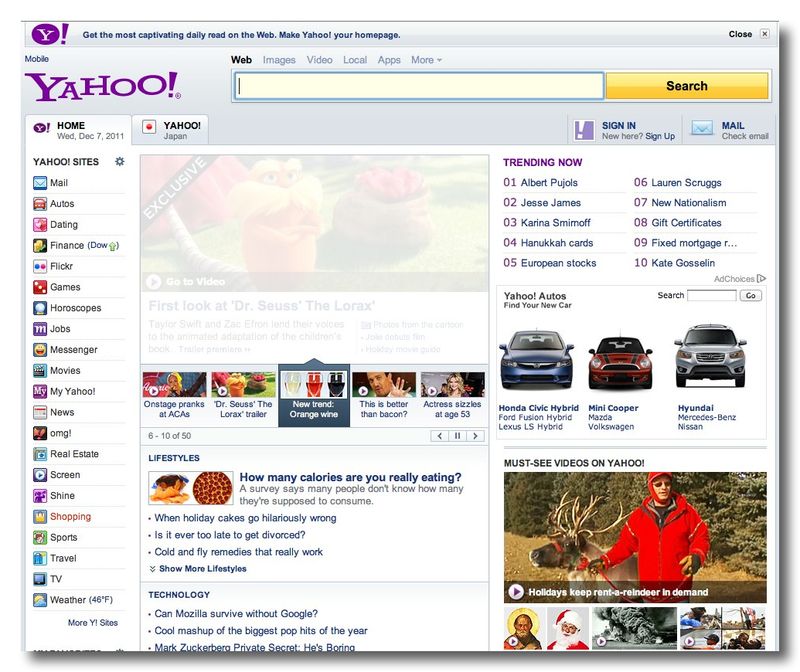Open trending topic Kate Gosselin

[683, 263]
